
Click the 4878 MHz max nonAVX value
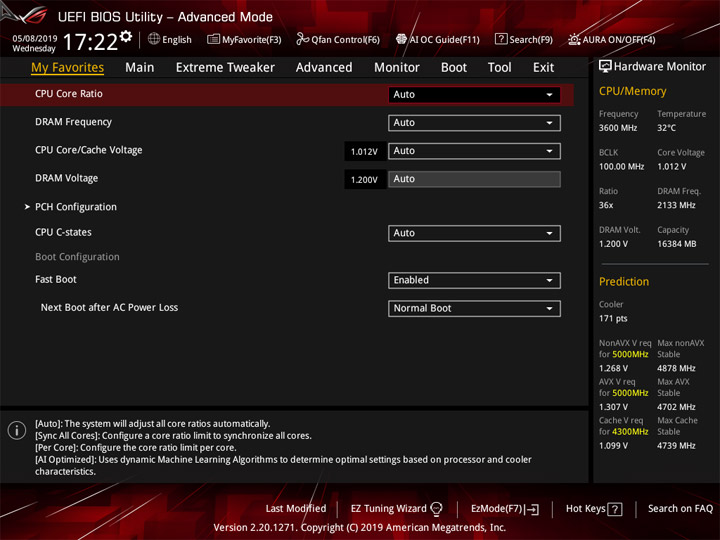point(676,368)
